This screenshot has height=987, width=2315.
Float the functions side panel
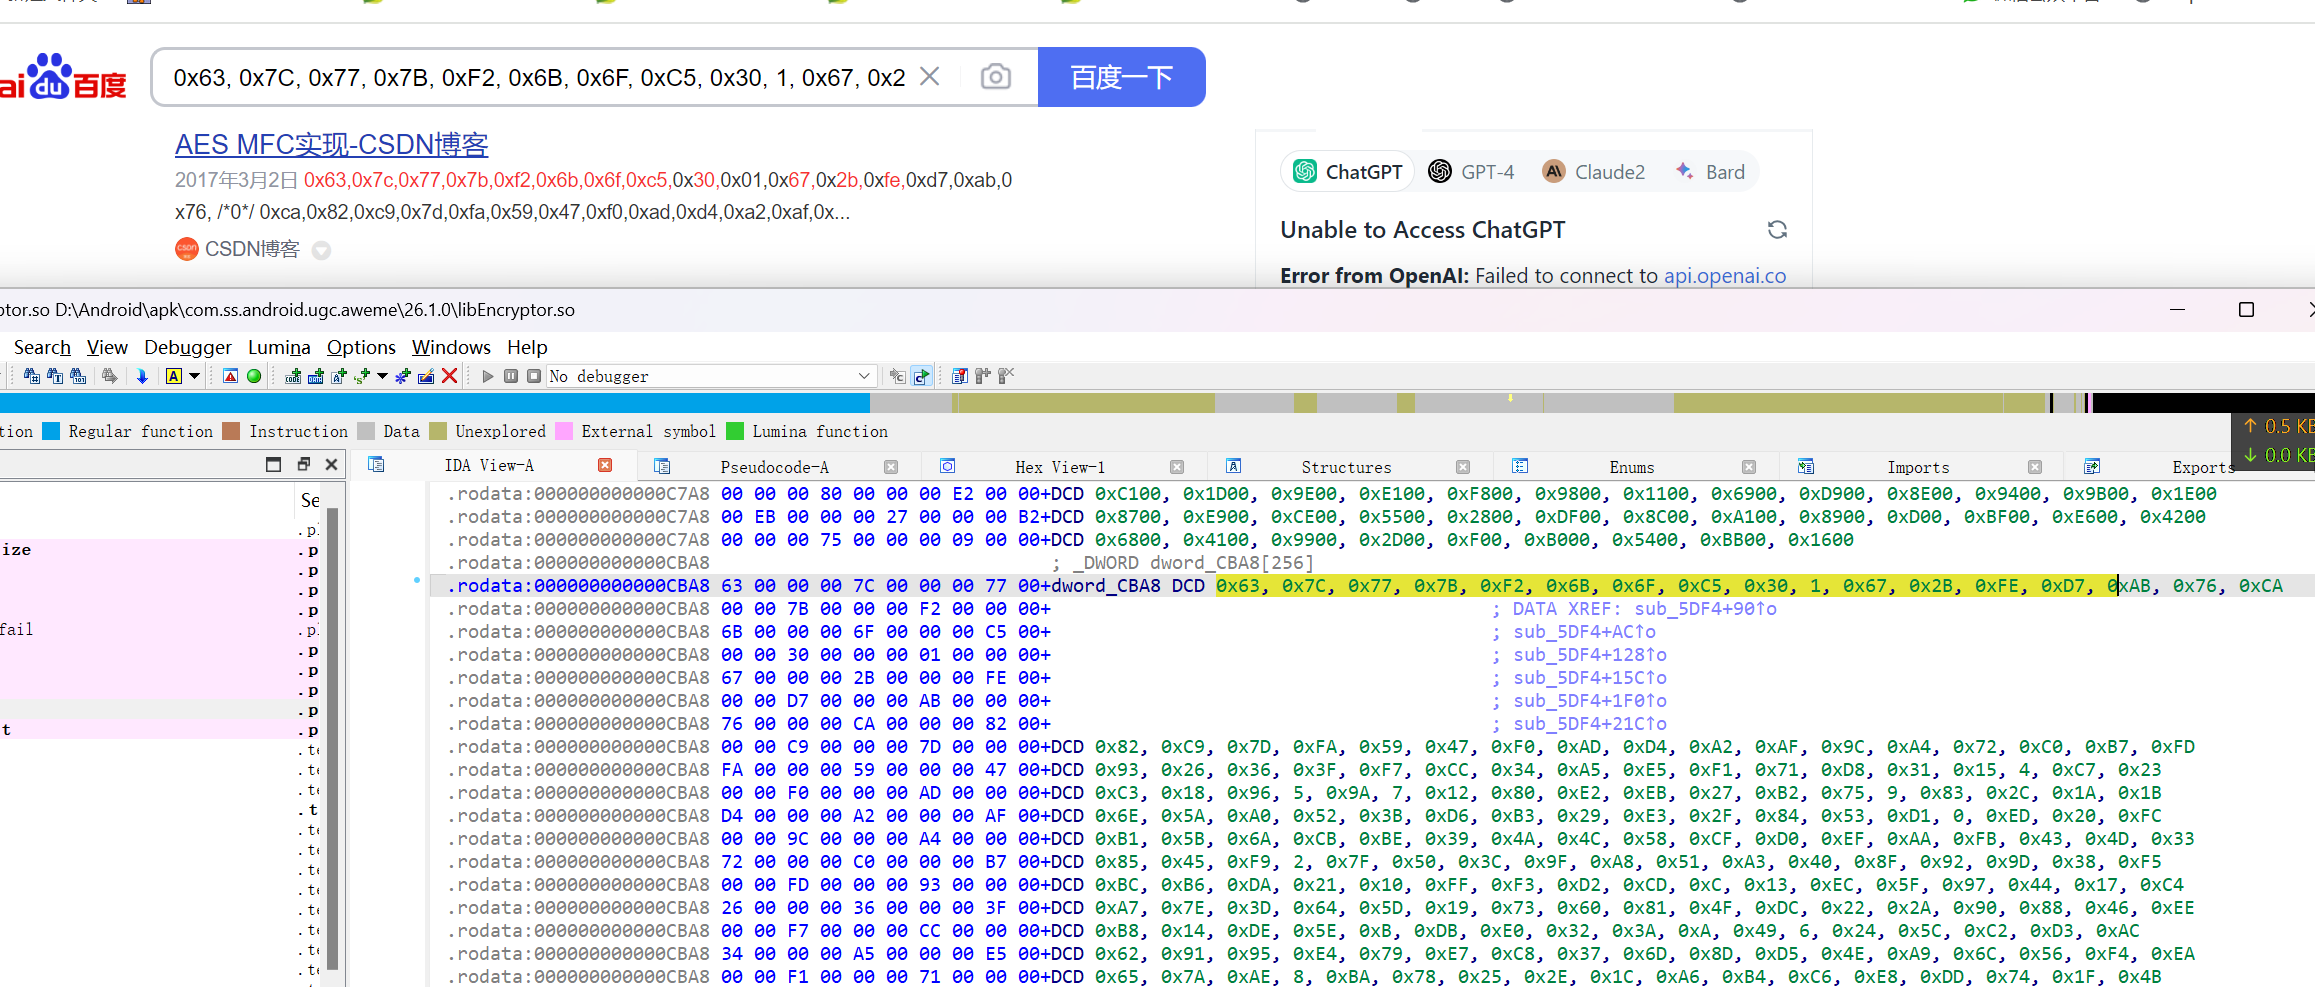[x=304, y=464]
